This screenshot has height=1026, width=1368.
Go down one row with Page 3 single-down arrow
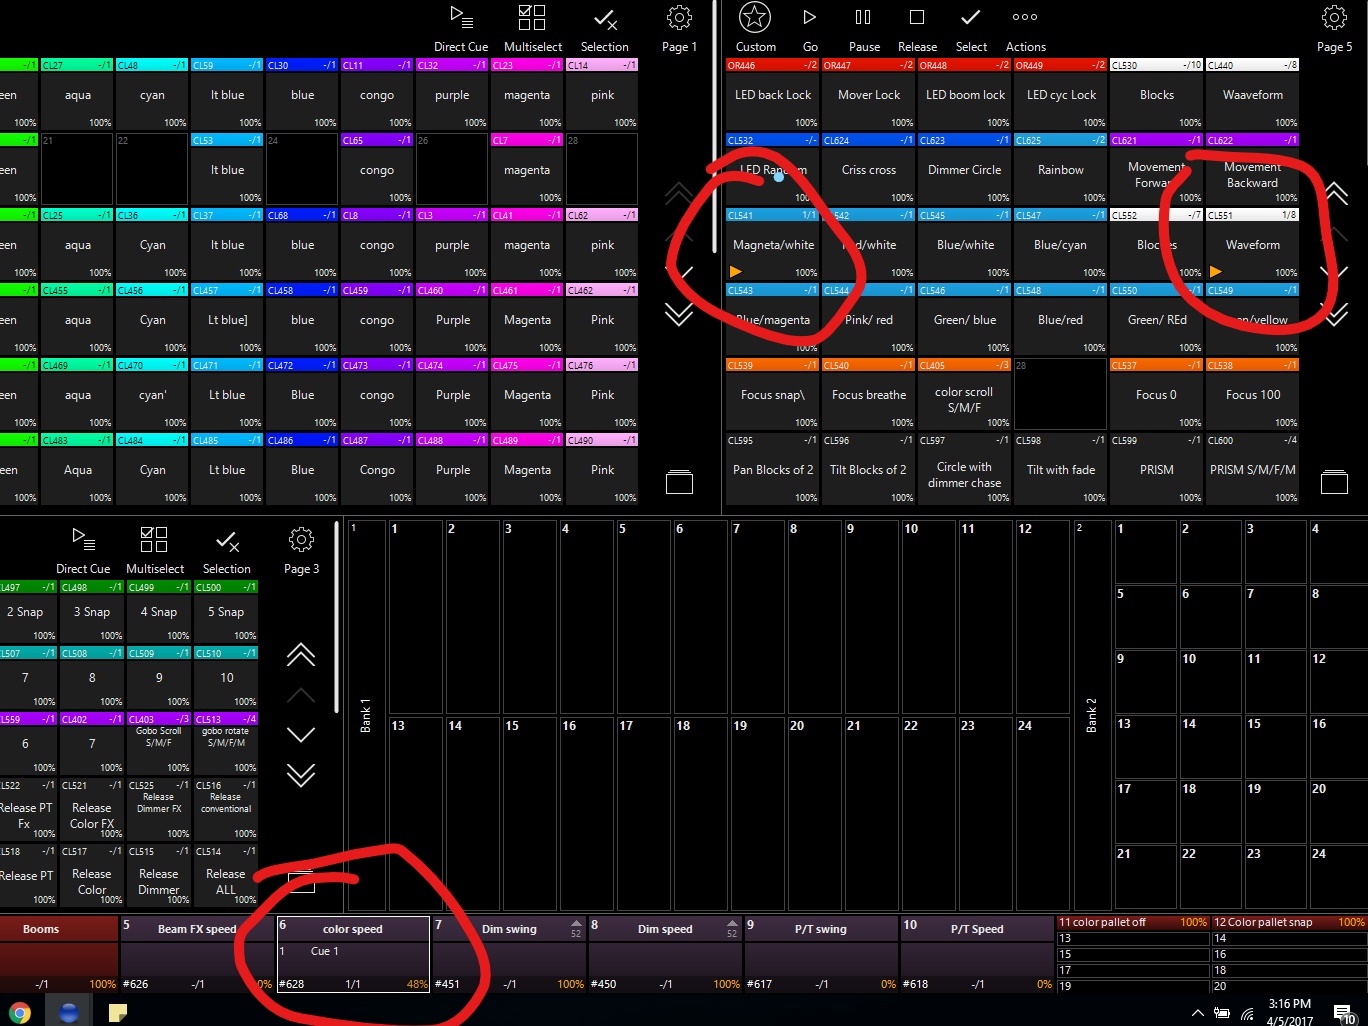(x=301, y=734)
